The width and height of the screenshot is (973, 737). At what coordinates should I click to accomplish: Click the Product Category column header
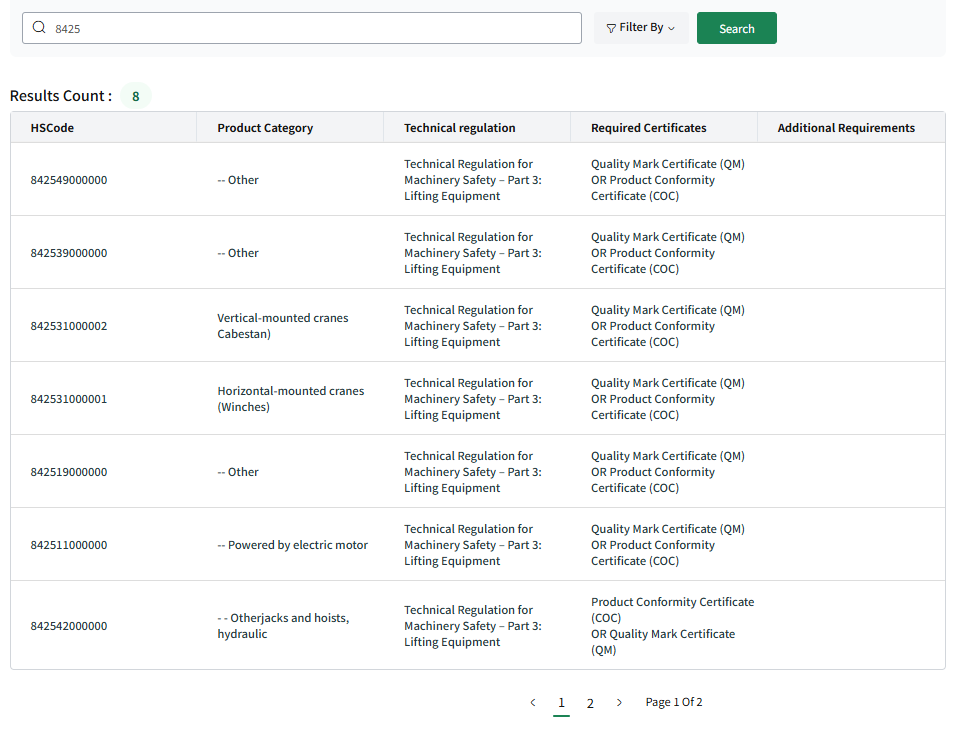(265, 128)
